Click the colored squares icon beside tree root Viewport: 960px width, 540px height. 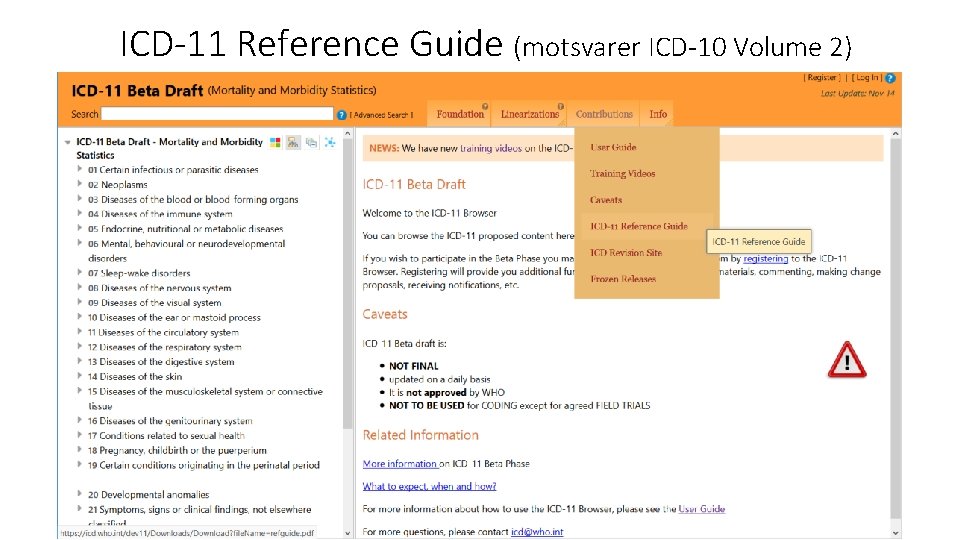[x=276, y=143]
